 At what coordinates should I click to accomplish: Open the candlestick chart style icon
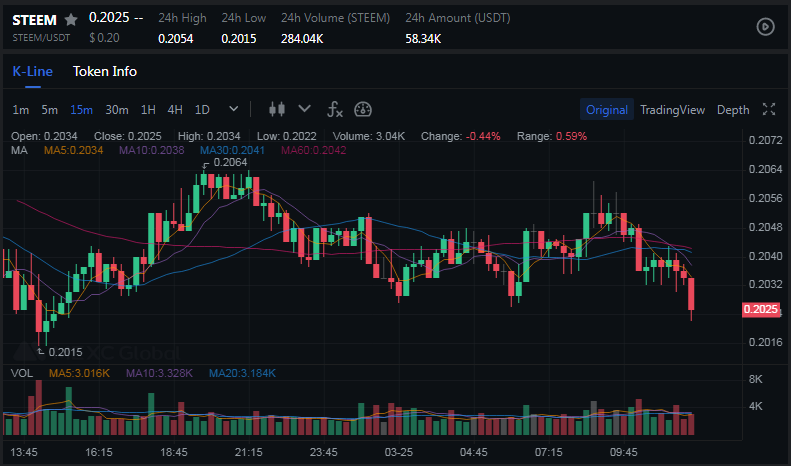click(277, 109)
